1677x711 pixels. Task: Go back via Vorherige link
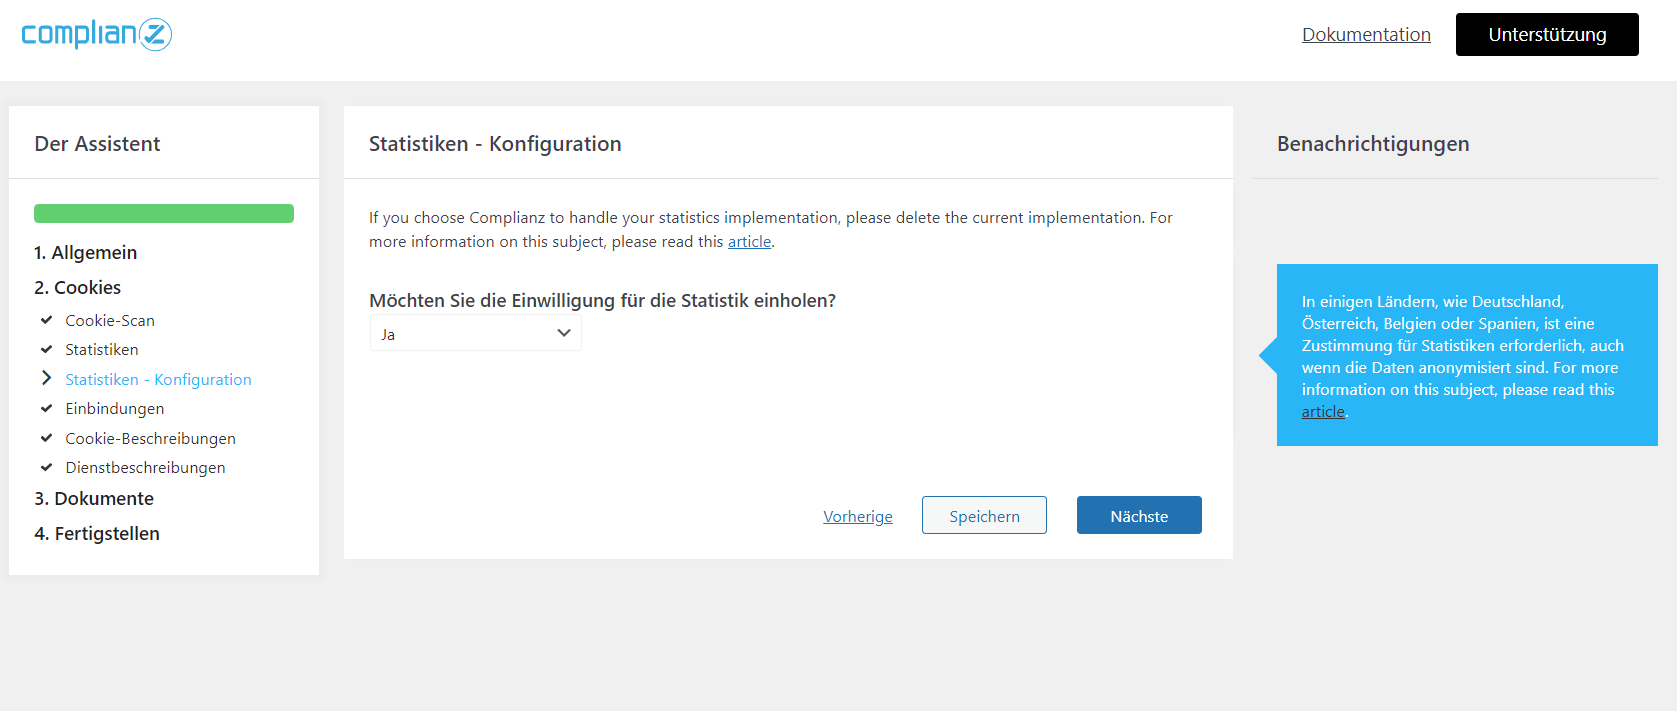pyautogui.click(x=858, y=517)
